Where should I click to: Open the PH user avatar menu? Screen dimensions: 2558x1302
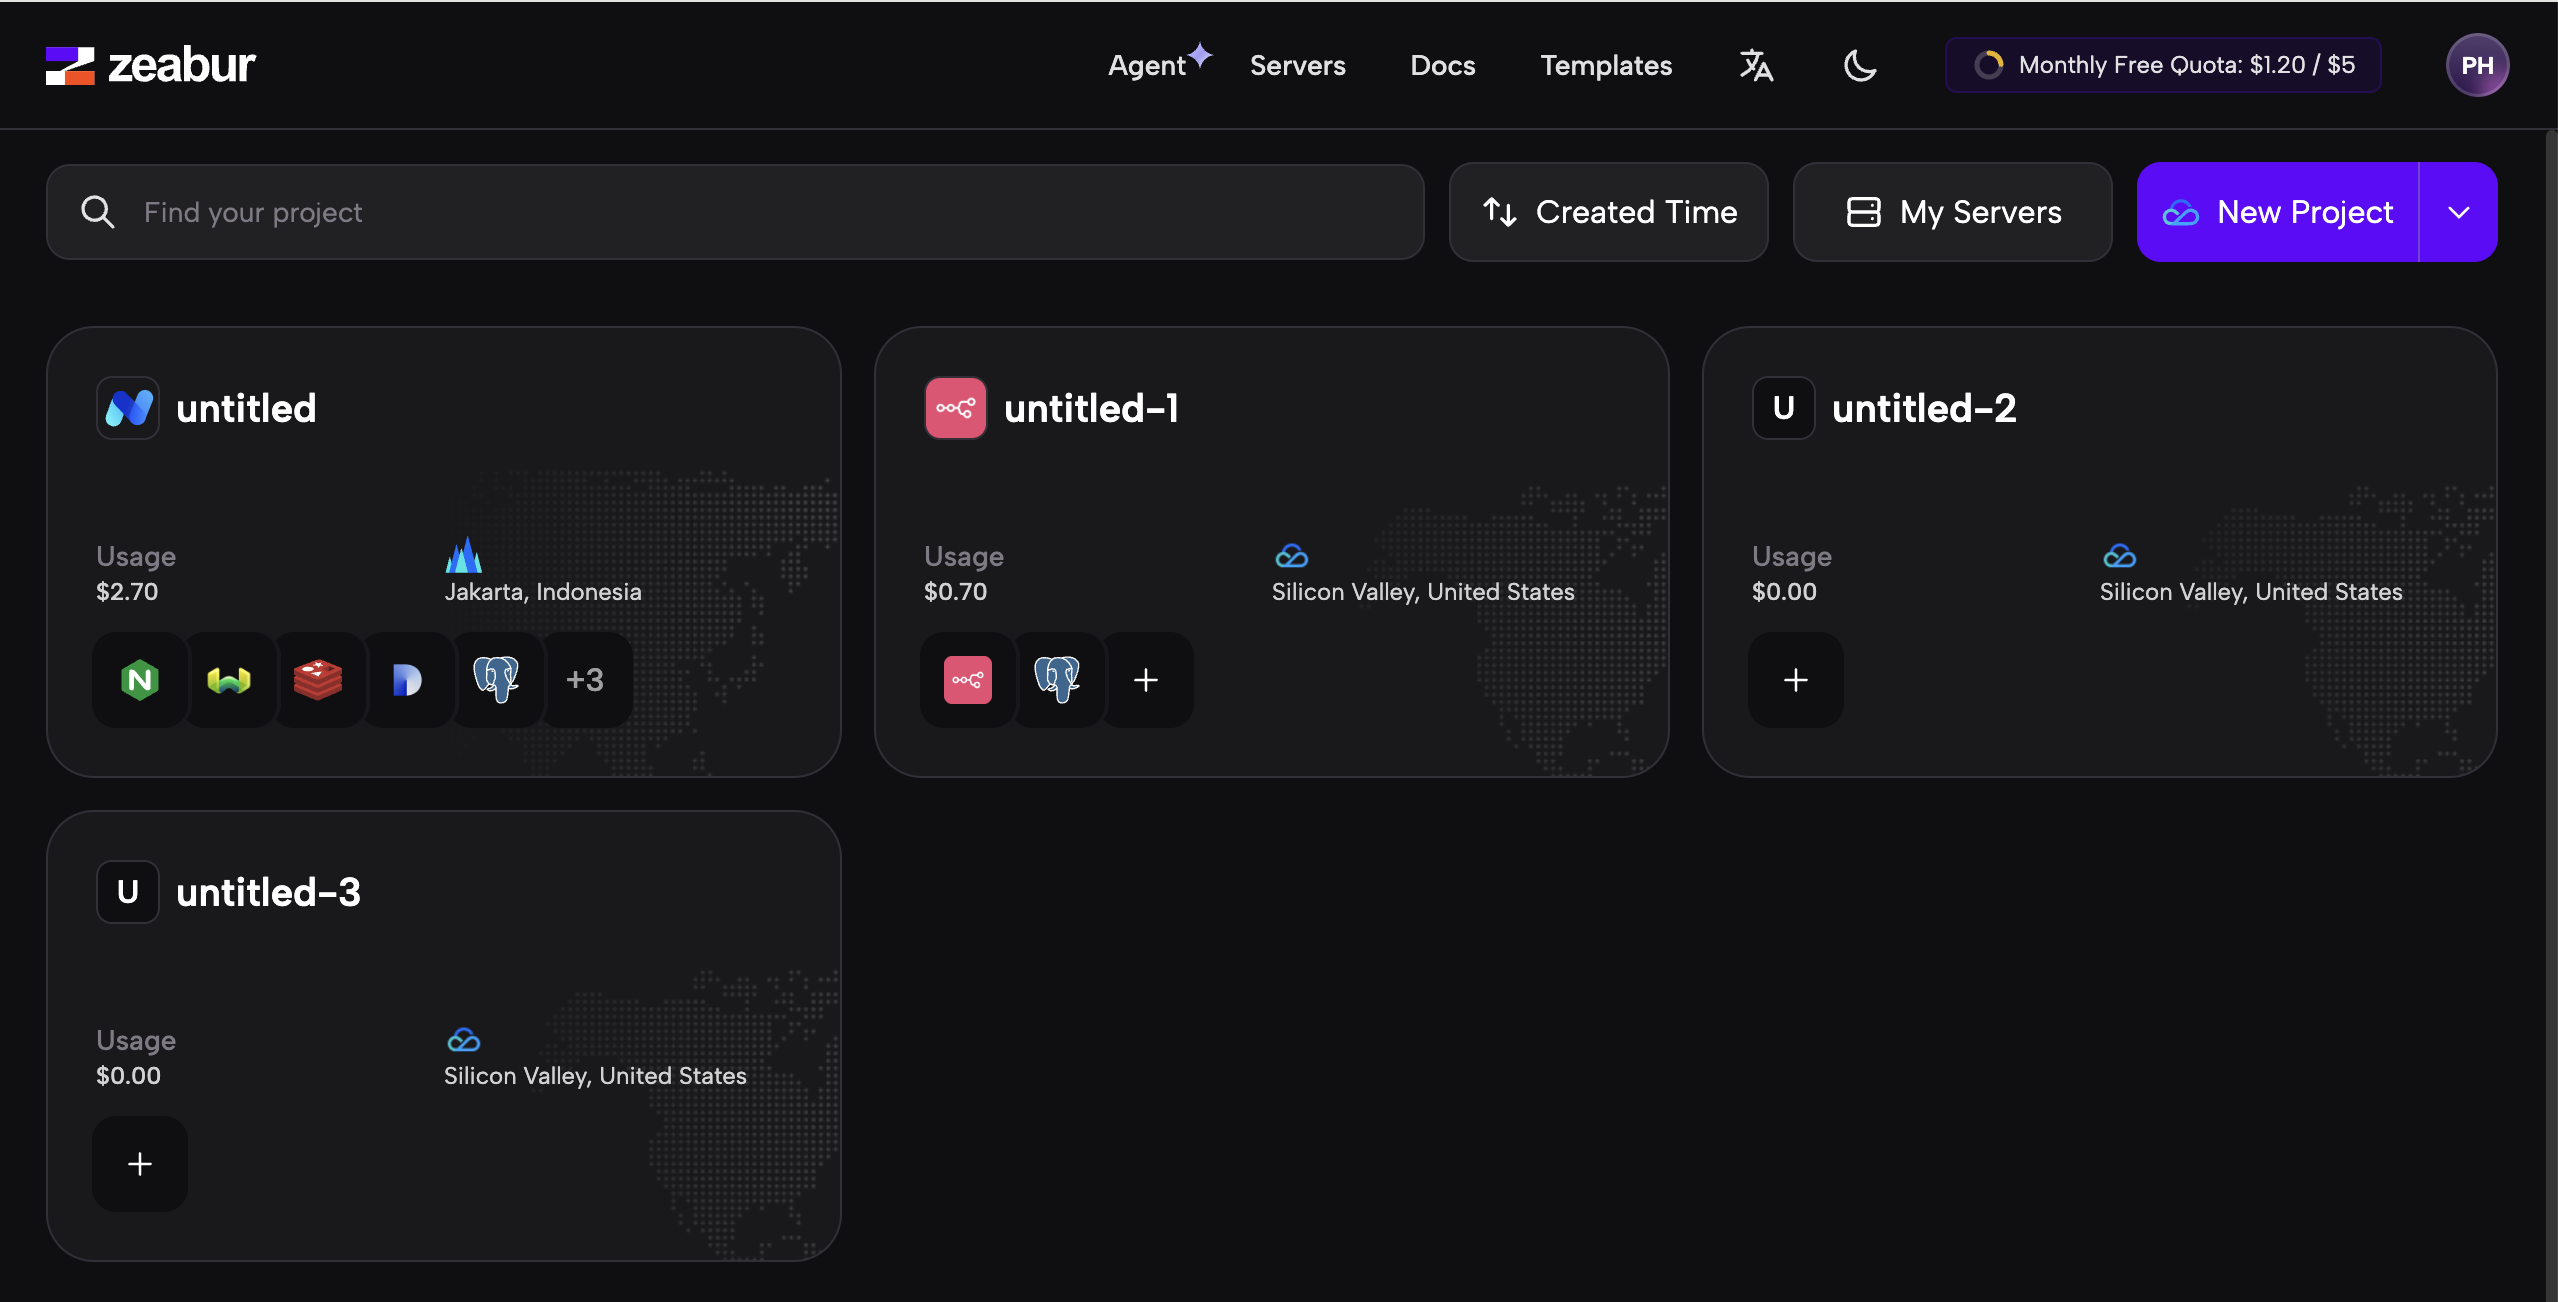[x=2477, y=65]
